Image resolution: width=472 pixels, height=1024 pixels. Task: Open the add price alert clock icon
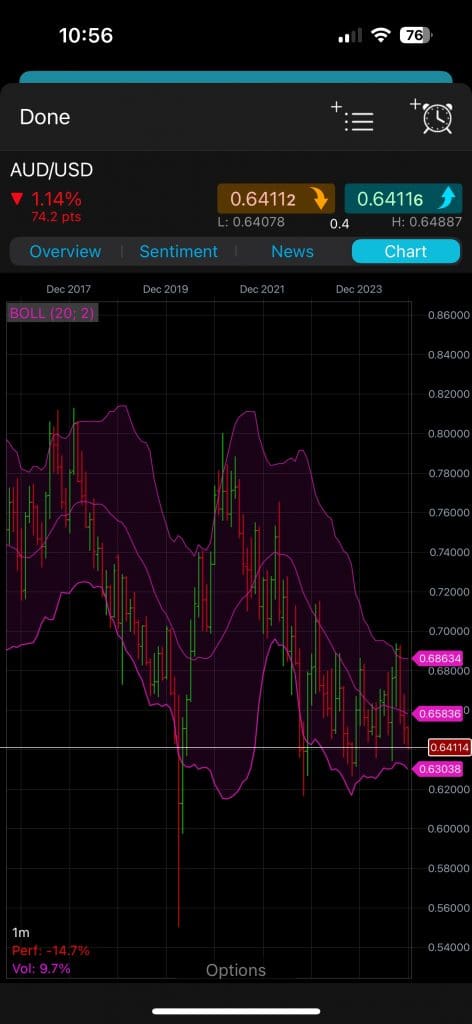click(x=432, y=117)
